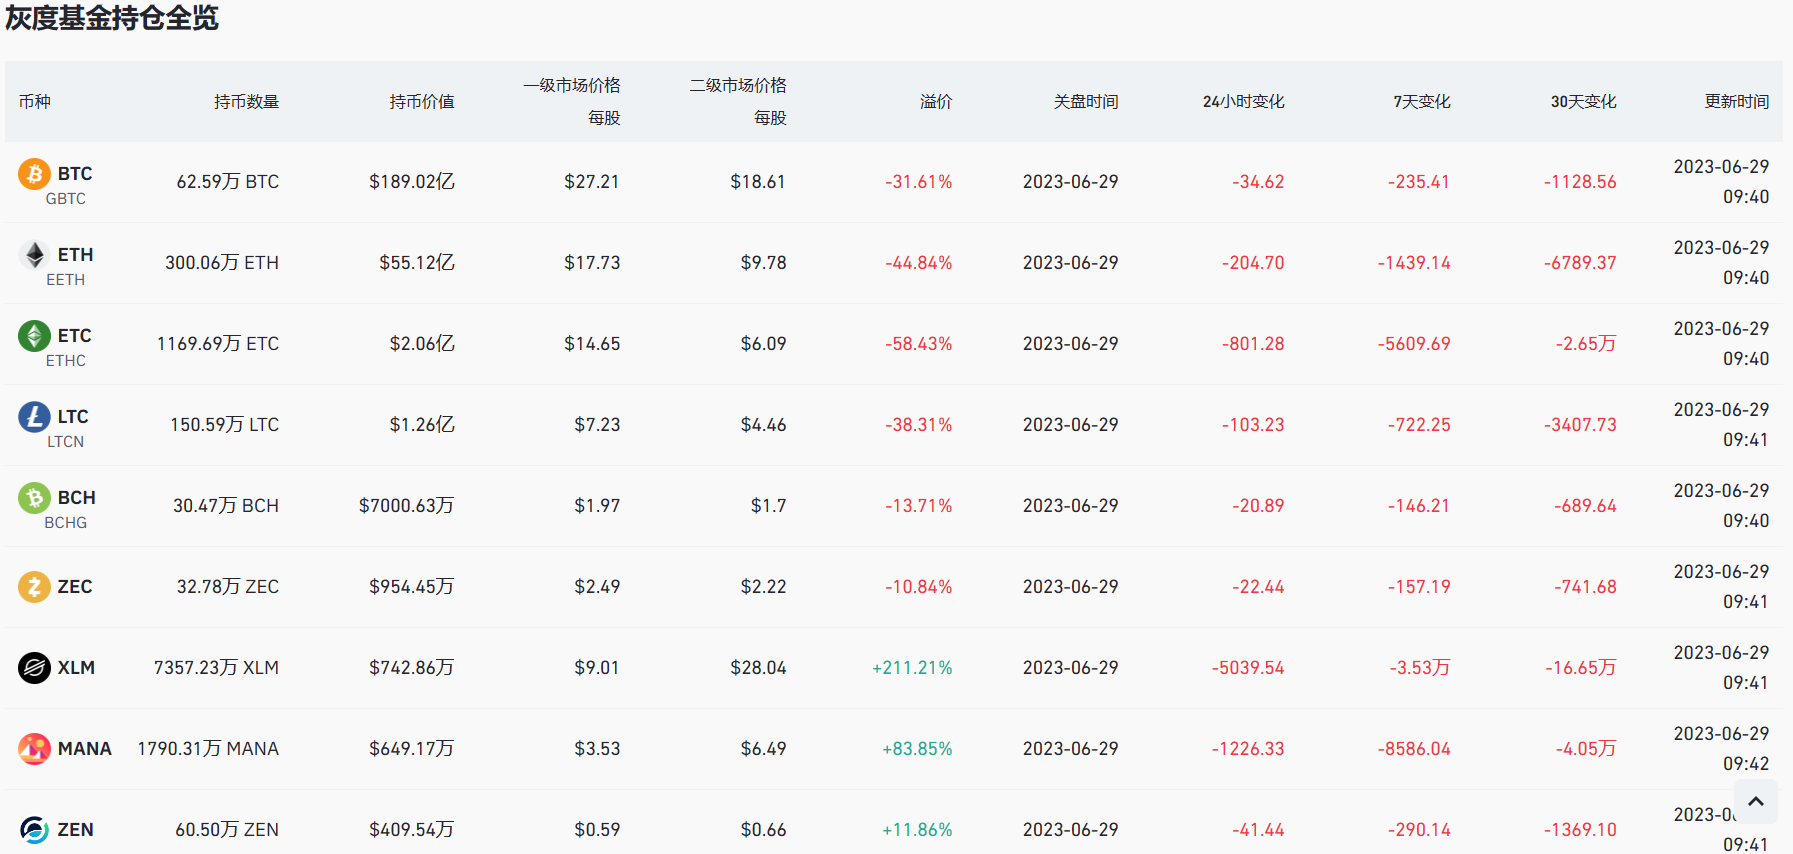The image size is (1793, 854).
Task: Click the Bitcoin Cash BCH coin icon
Action: pos(34,498)
